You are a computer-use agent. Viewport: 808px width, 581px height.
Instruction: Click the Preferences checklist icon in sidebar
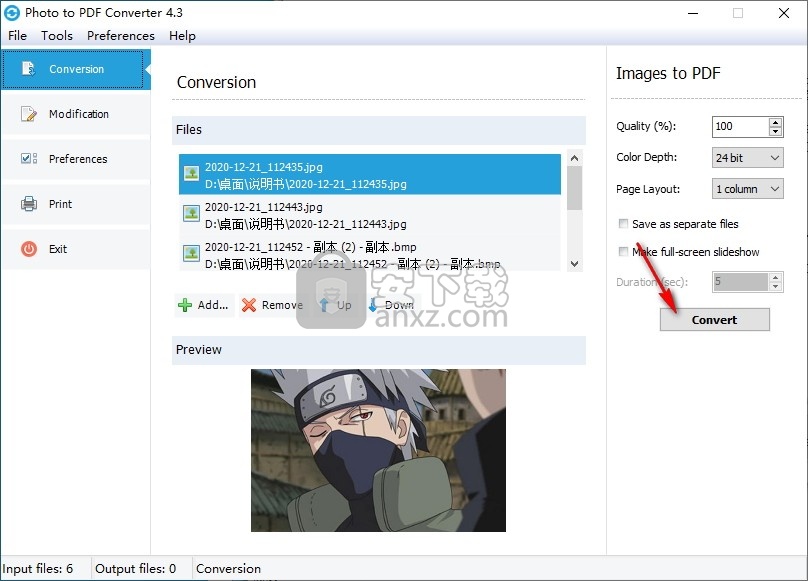28,159
